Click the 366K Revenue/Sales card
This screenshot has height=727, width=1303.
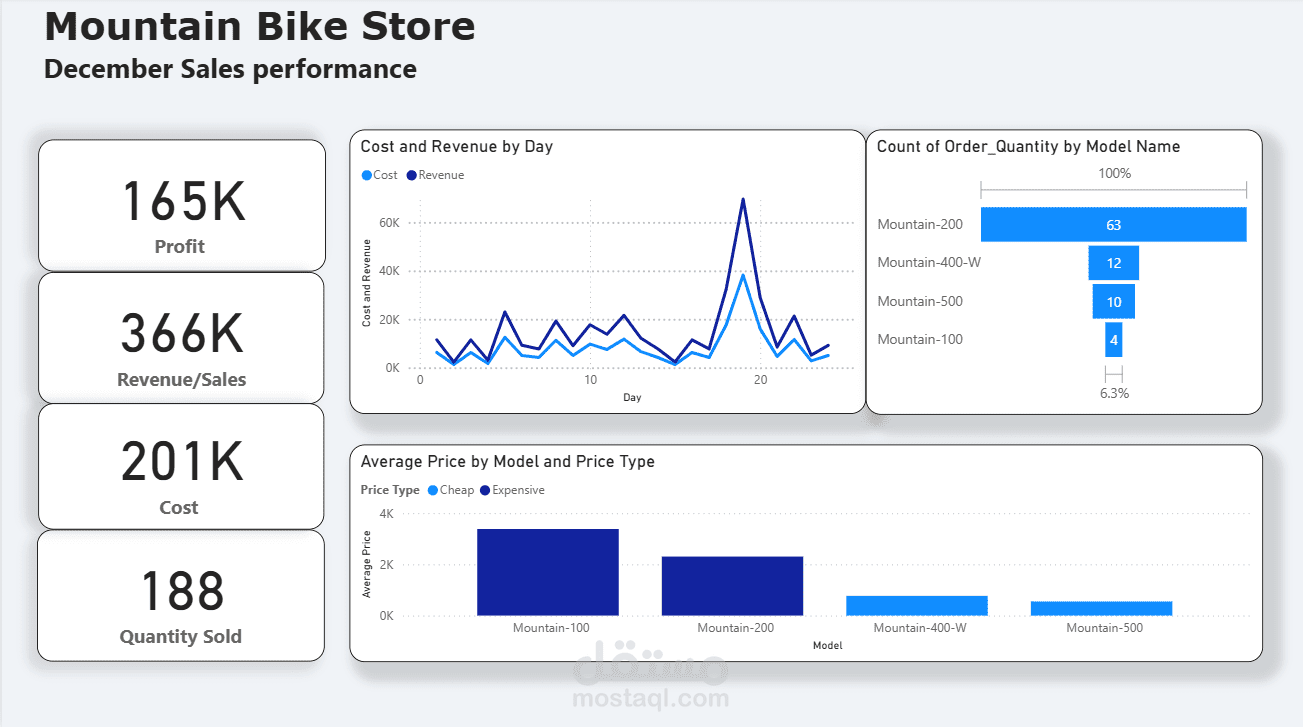182,337
